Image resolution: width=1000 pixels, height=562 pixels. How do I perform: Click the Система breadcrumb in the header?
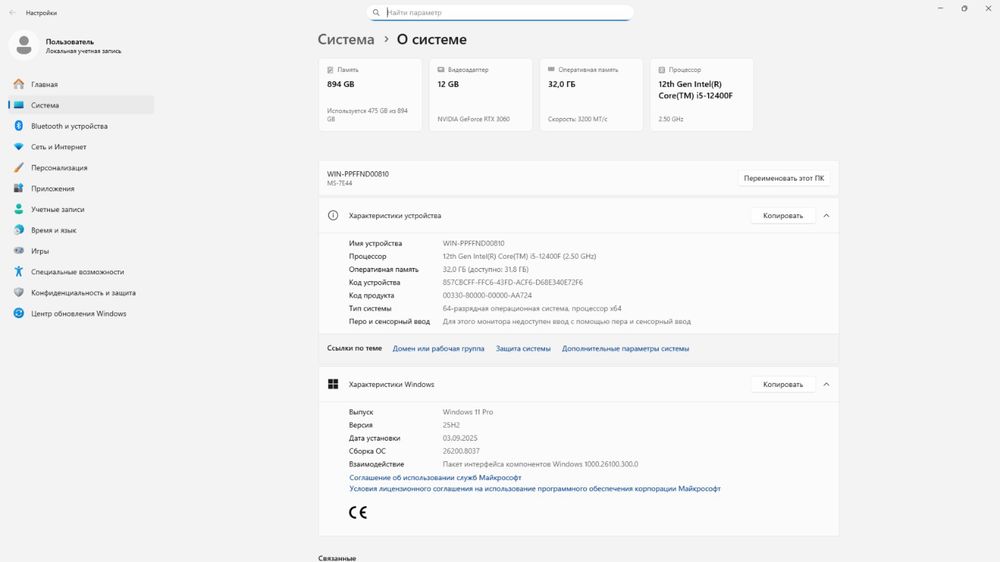(x=346, y=40)
